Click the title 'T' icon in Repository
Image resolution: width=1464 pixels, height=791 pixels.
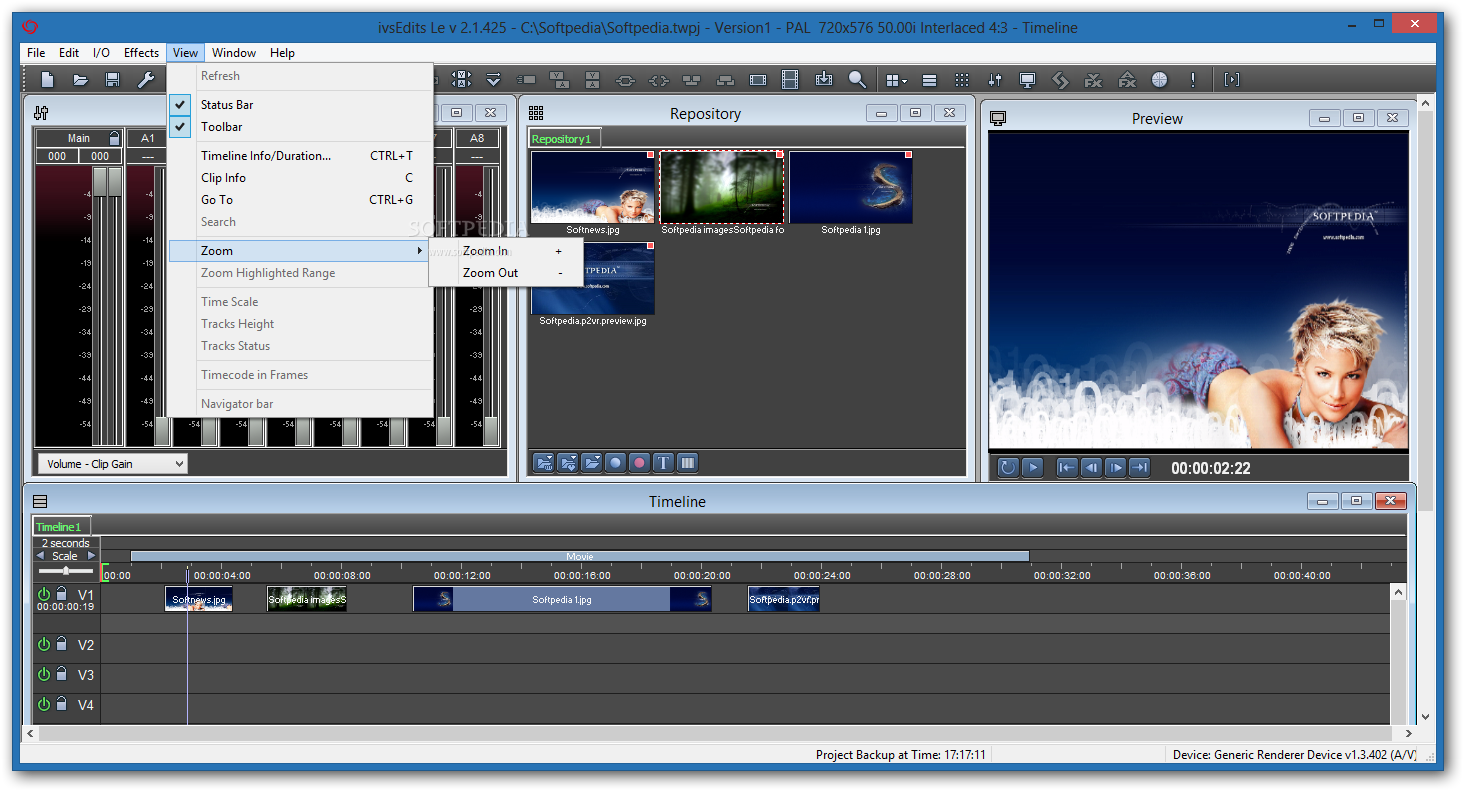pos(663,463)
